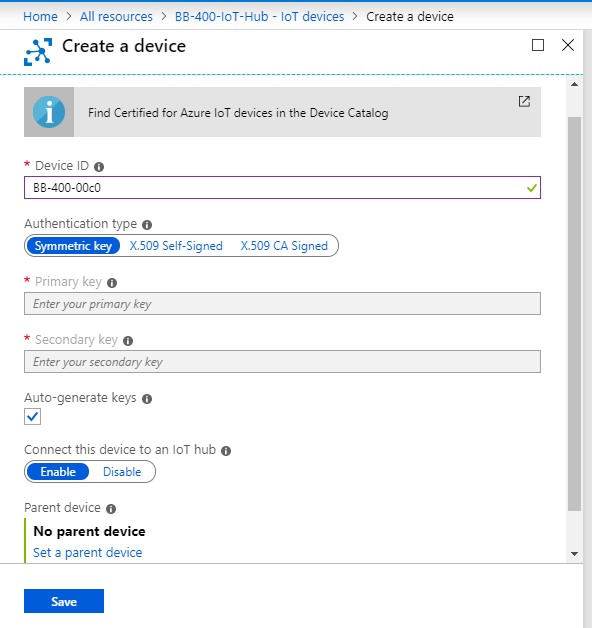Open the Find Certified for Azure IoT devices banner
592x628 pixels.
click(x=282, y=112)
